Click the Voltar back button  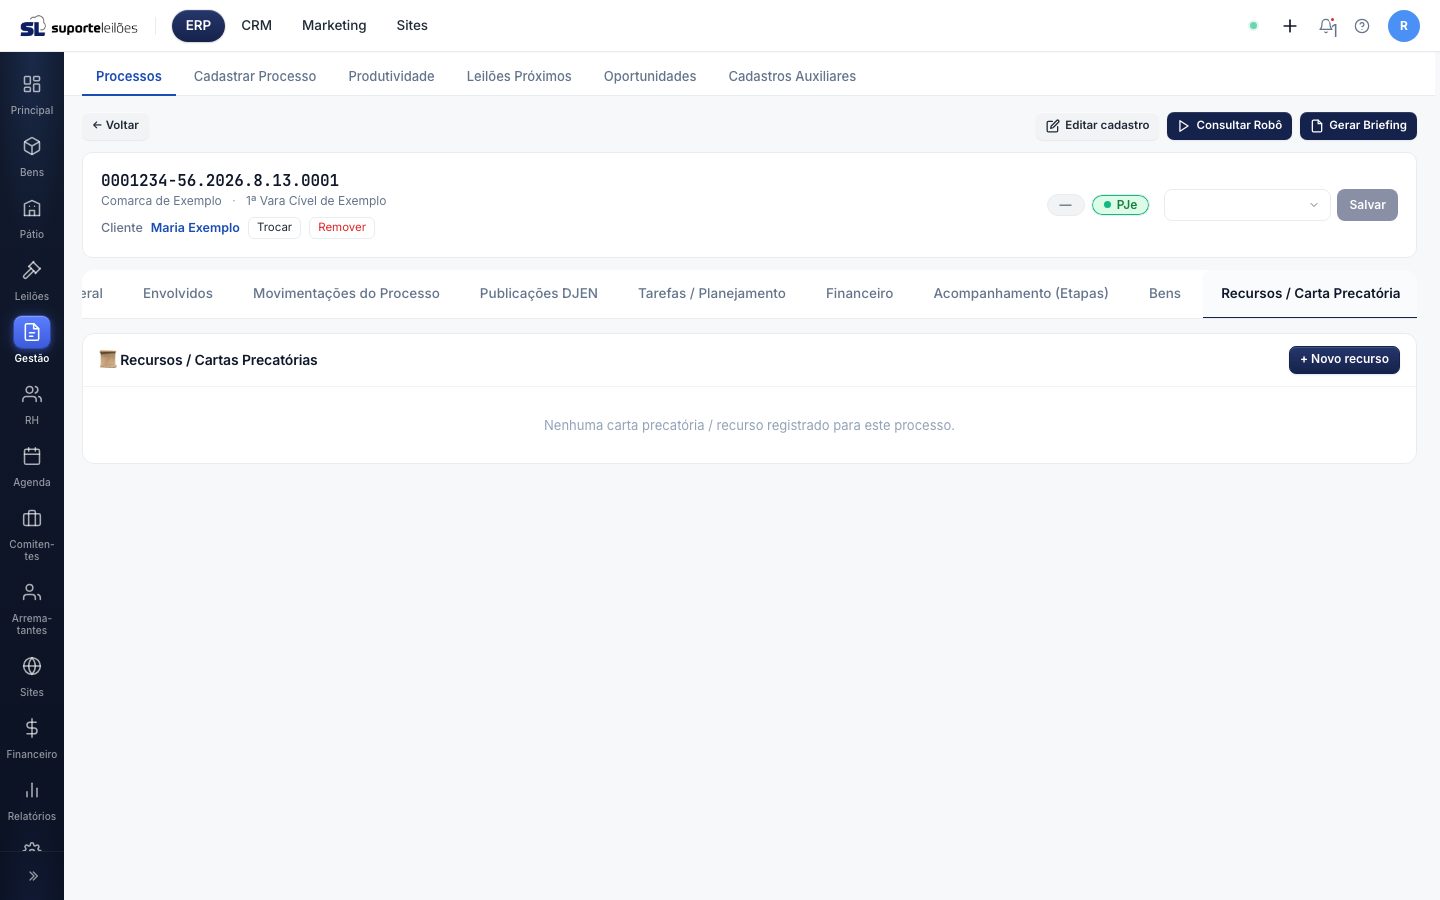pos(116,126)
